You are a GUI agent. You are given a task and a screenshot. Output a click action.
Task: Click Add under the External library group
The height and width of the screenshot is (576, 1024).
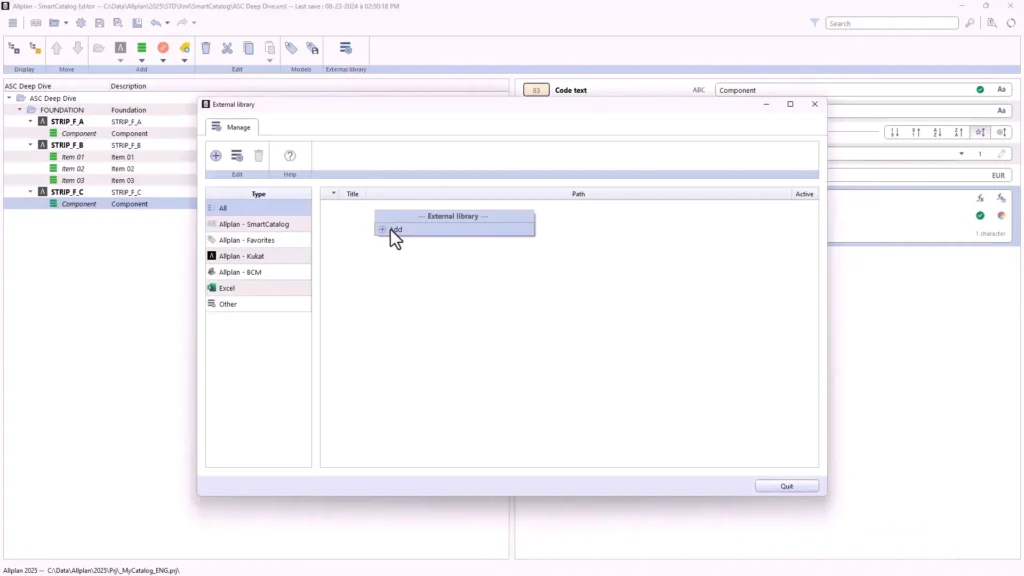[394, 230]
